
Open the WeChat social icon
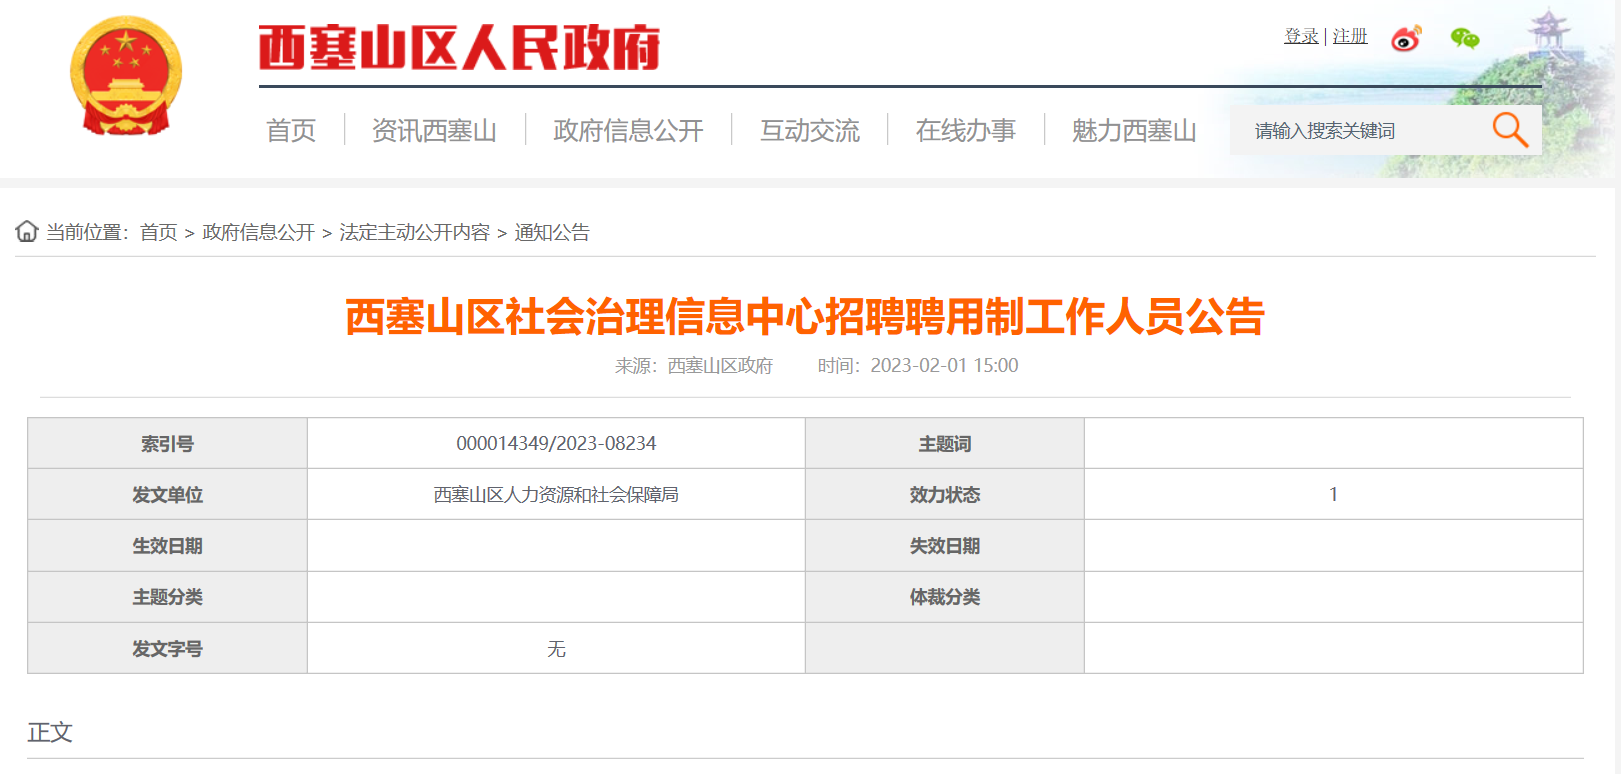pyautogui.click(x=1465, y=38)
